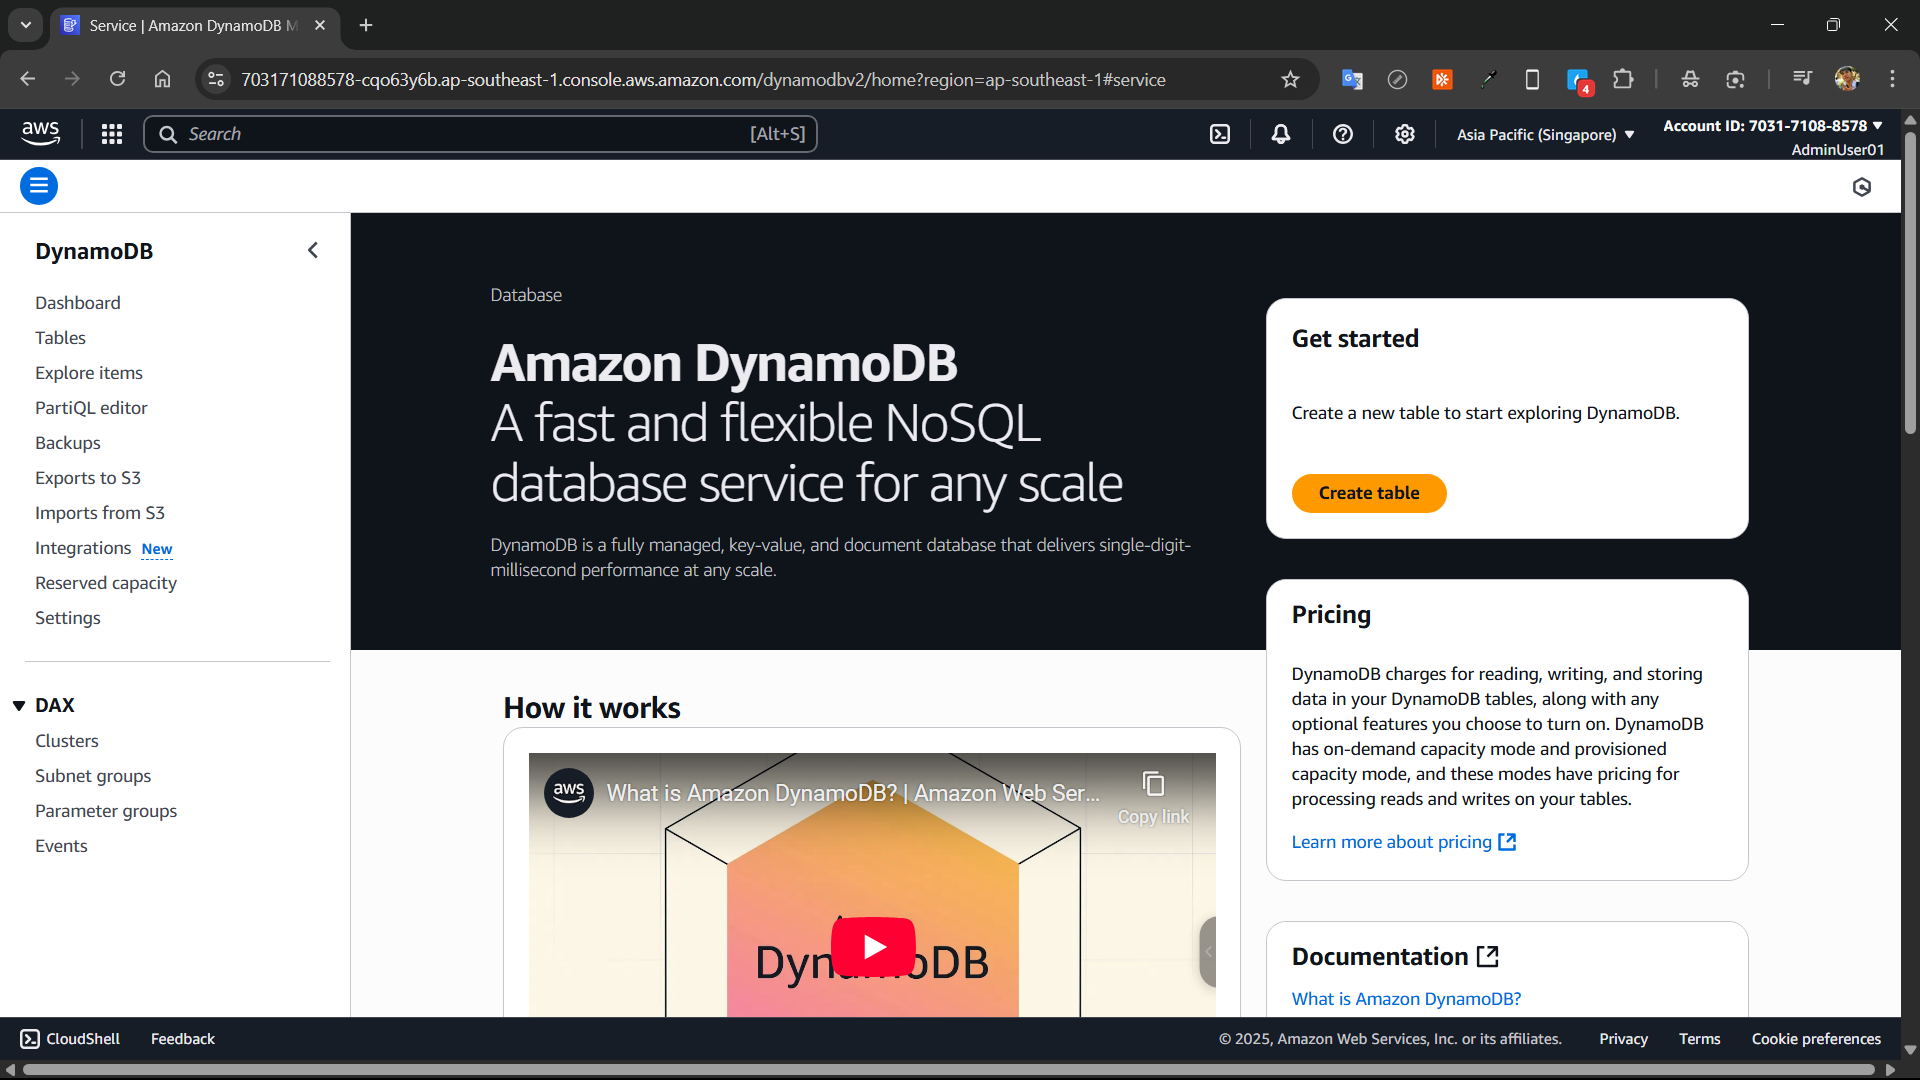Collapse the DynamoDB side navigation panel

[313, 250]
